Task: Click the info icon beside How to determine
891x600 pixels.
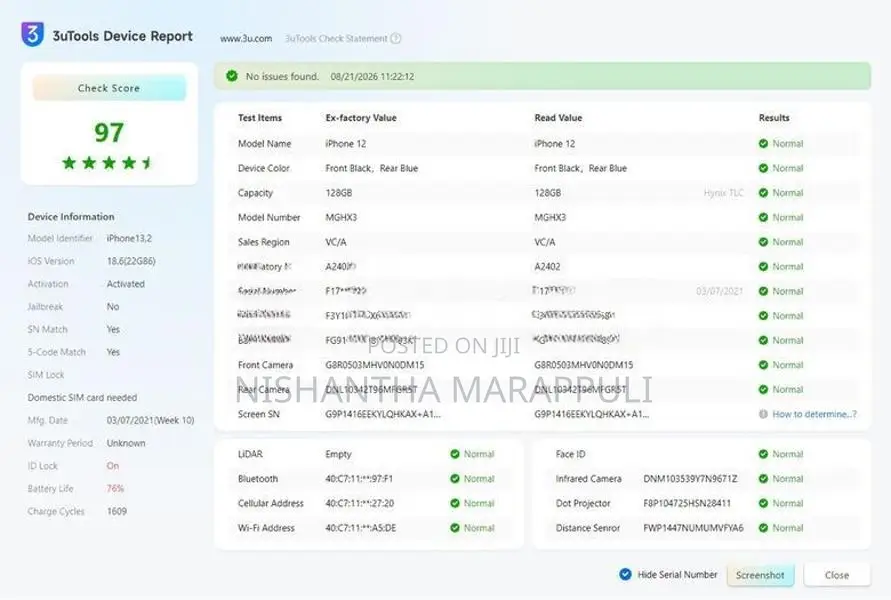Action: 763,414
